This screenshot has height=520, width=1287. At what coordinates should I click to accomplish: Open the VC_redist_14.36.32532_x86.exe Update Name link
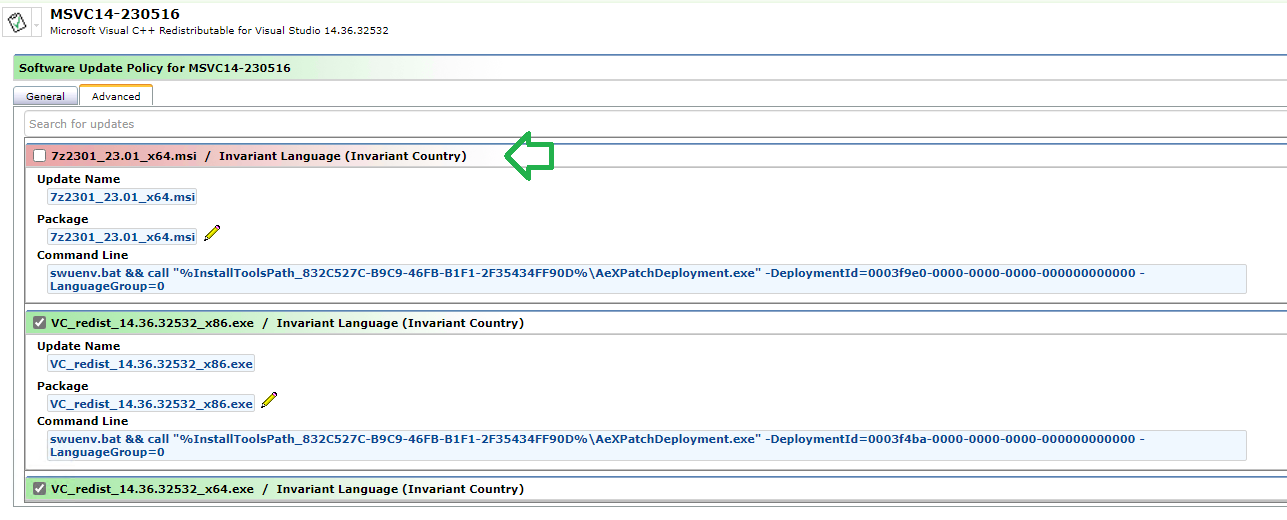coord(151,364)
